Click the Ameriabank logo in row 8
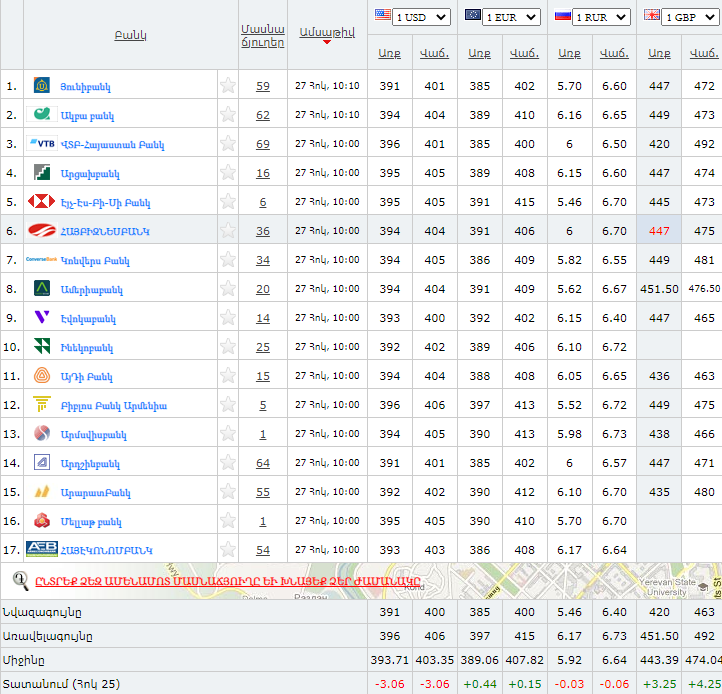 (x=42, y=288)
